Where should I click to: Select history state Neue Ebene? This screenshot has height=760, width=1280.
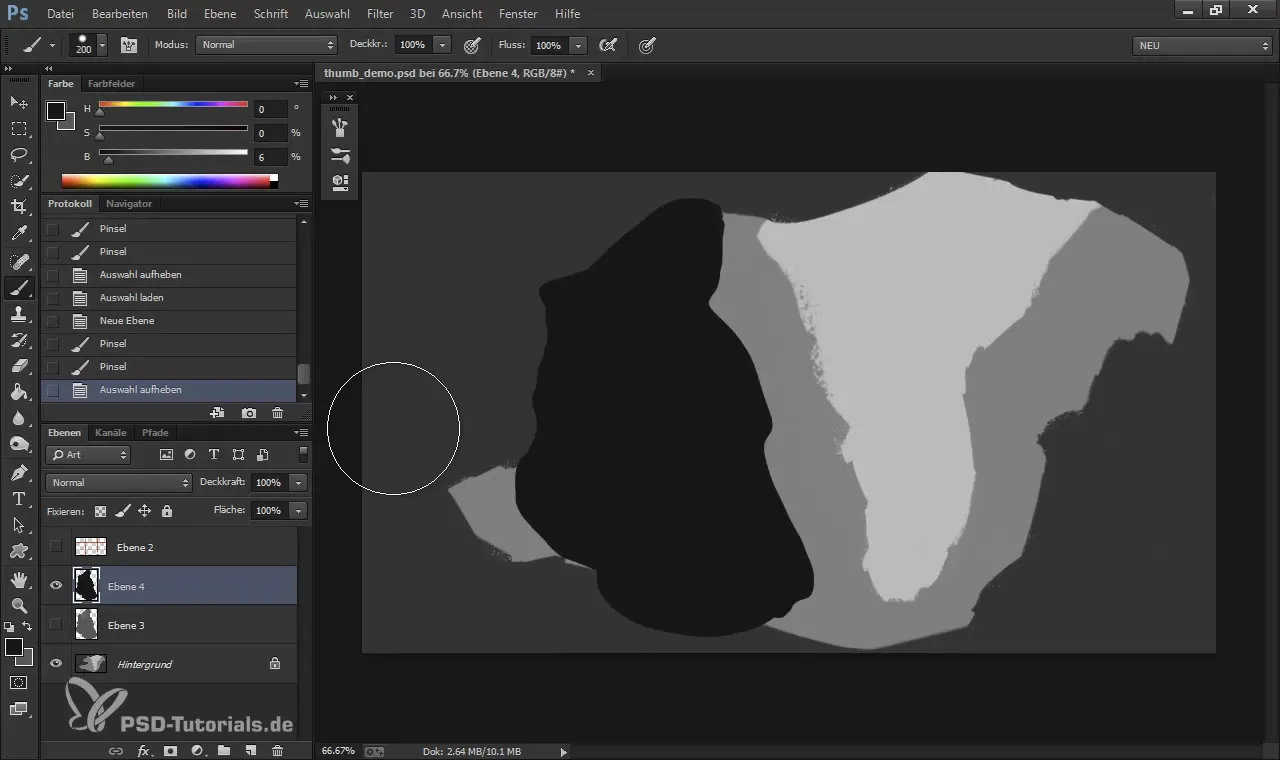(169, 321)
